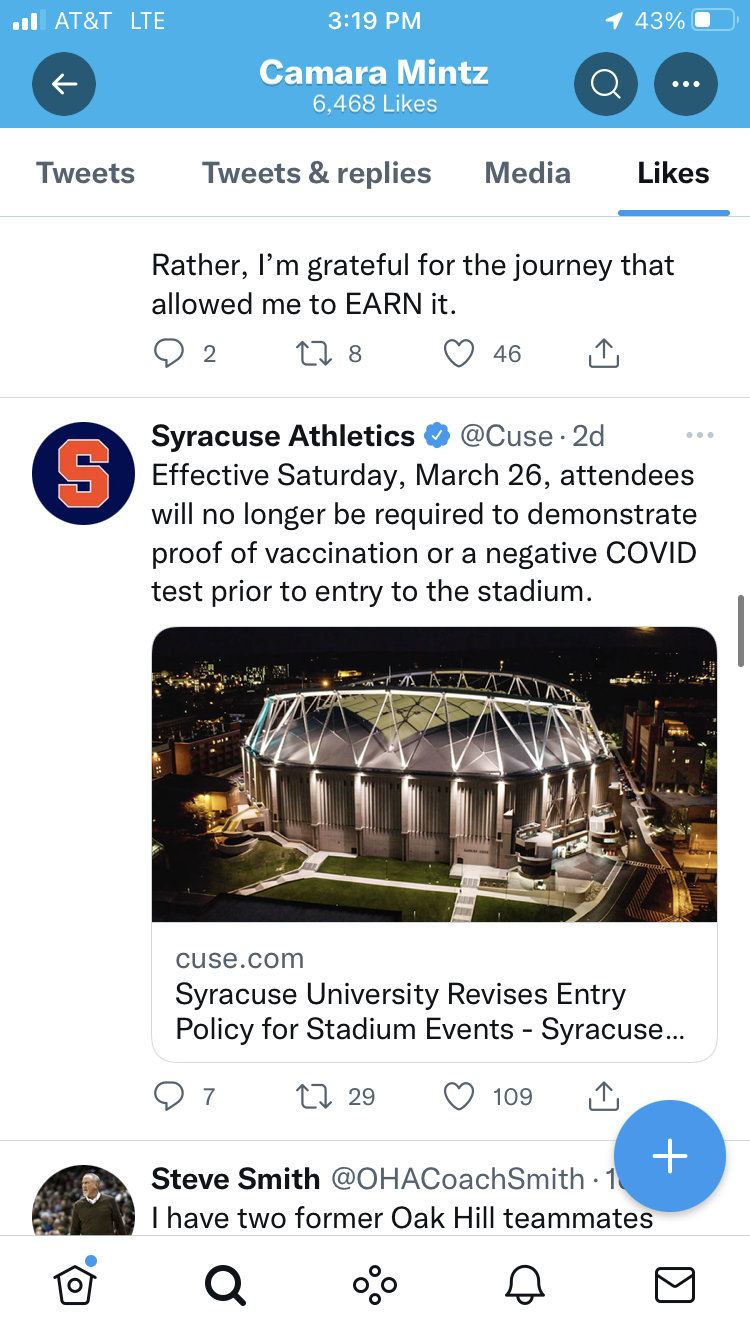Compose a new tweet
750x1334 pixels.
669,1156
